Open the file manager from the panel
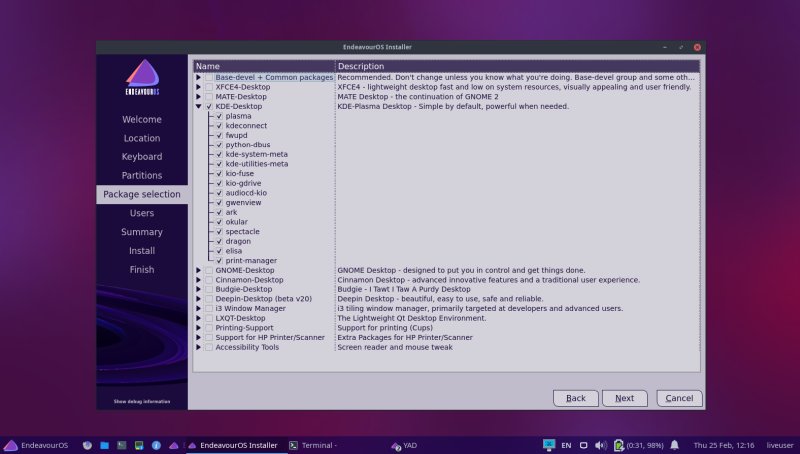This screenshot has width=800, height=454. pos(105,445)
